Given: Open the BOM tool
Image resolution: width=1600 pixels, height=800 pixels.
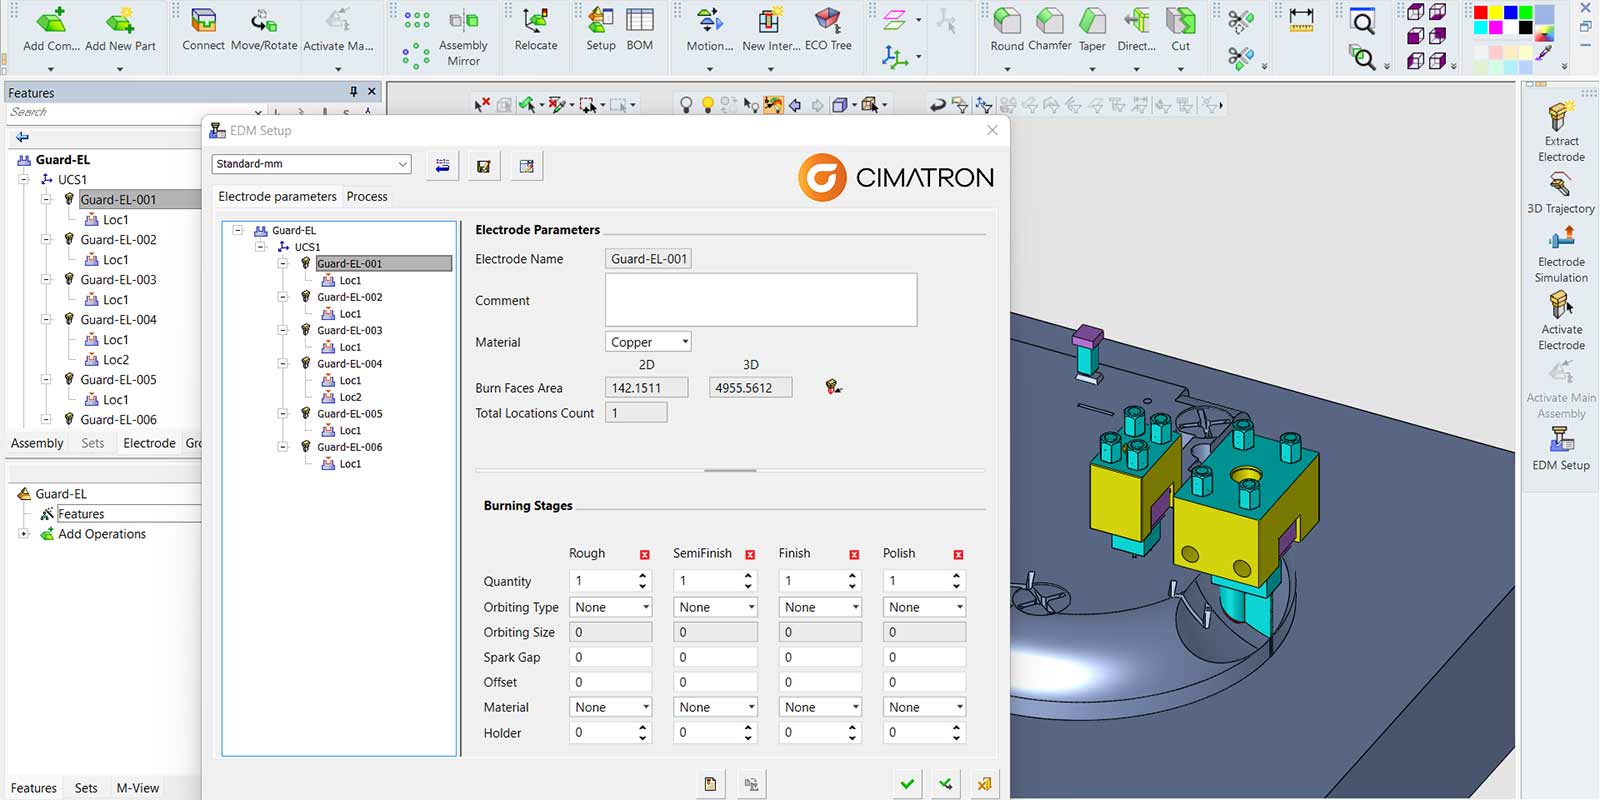Looking at the screenshot, I should point(640,22).
